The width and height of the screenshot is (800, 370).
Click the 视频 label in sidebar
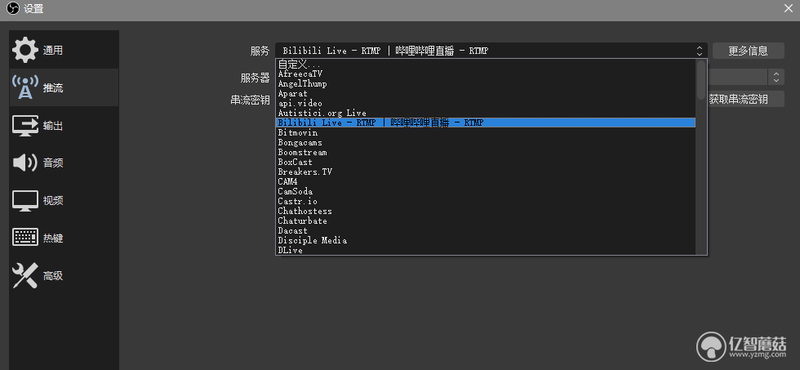click(53, 201)
